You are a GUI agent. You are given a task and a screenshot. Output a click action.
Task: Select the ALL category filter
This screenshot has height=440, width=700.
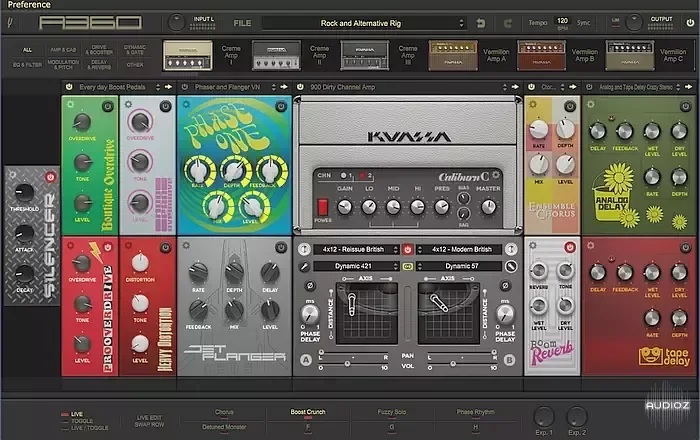pos(27,50)
